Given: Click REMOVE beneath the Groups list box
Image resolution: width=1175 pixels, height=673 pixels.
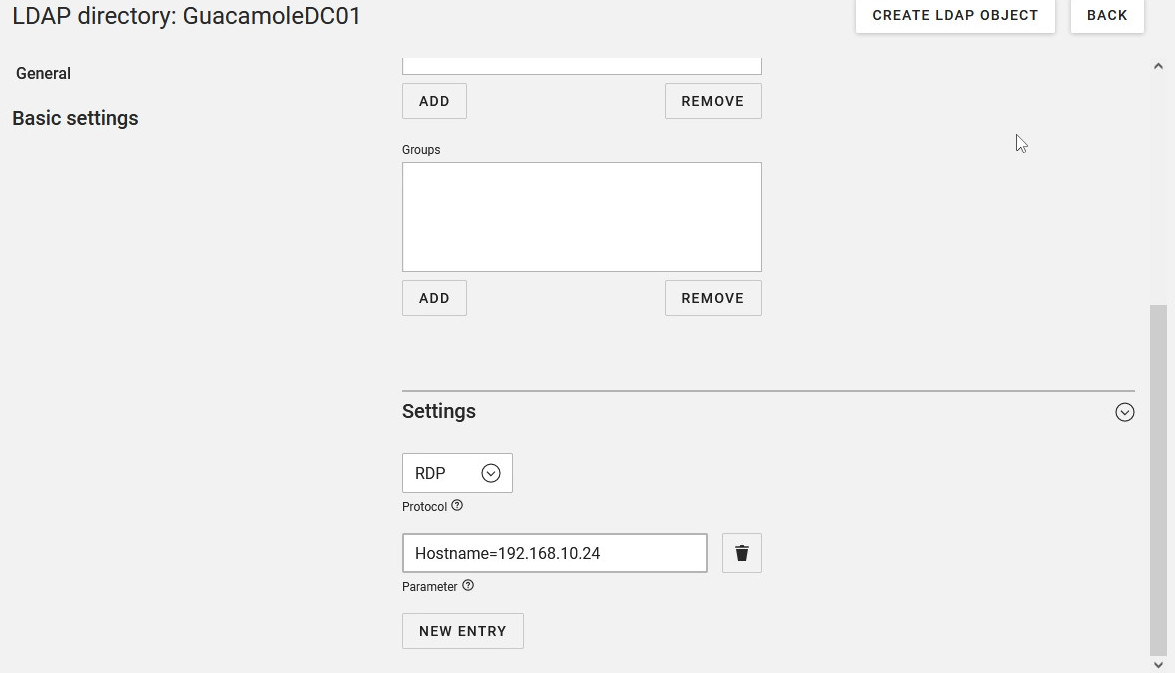Looking at the screenshot, I should (712, 298).
